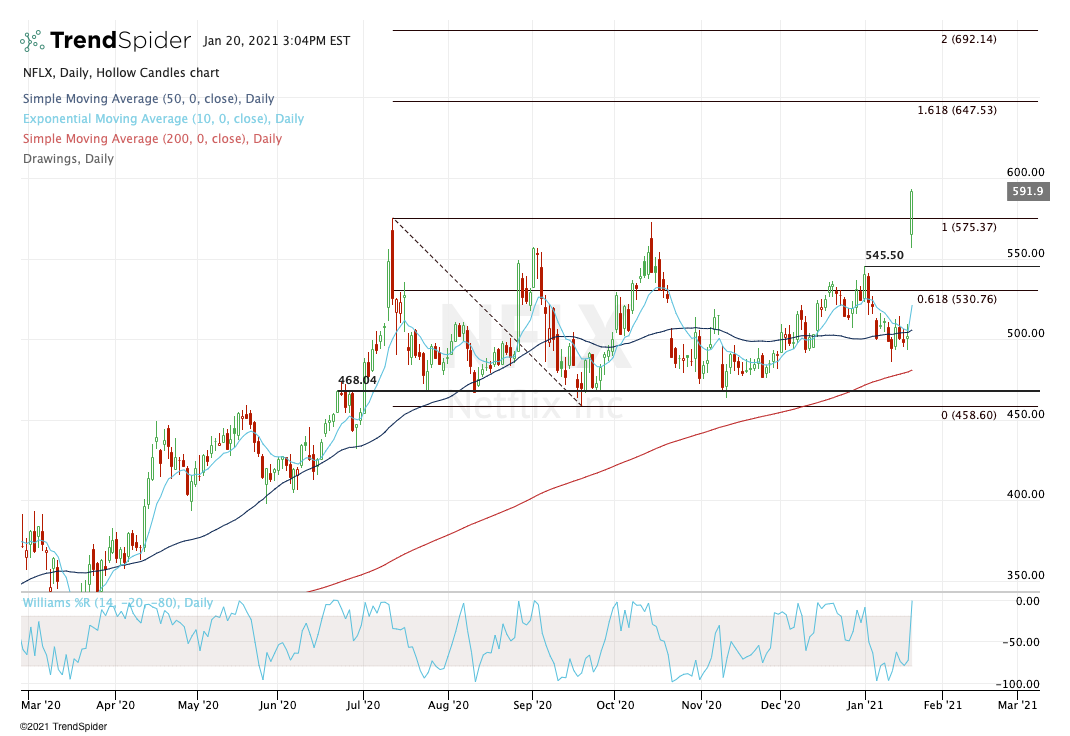Click the Fibonacci label 1 (575.37)
The height and width of the screenshot is (736, 1070).
coord(968,227)
